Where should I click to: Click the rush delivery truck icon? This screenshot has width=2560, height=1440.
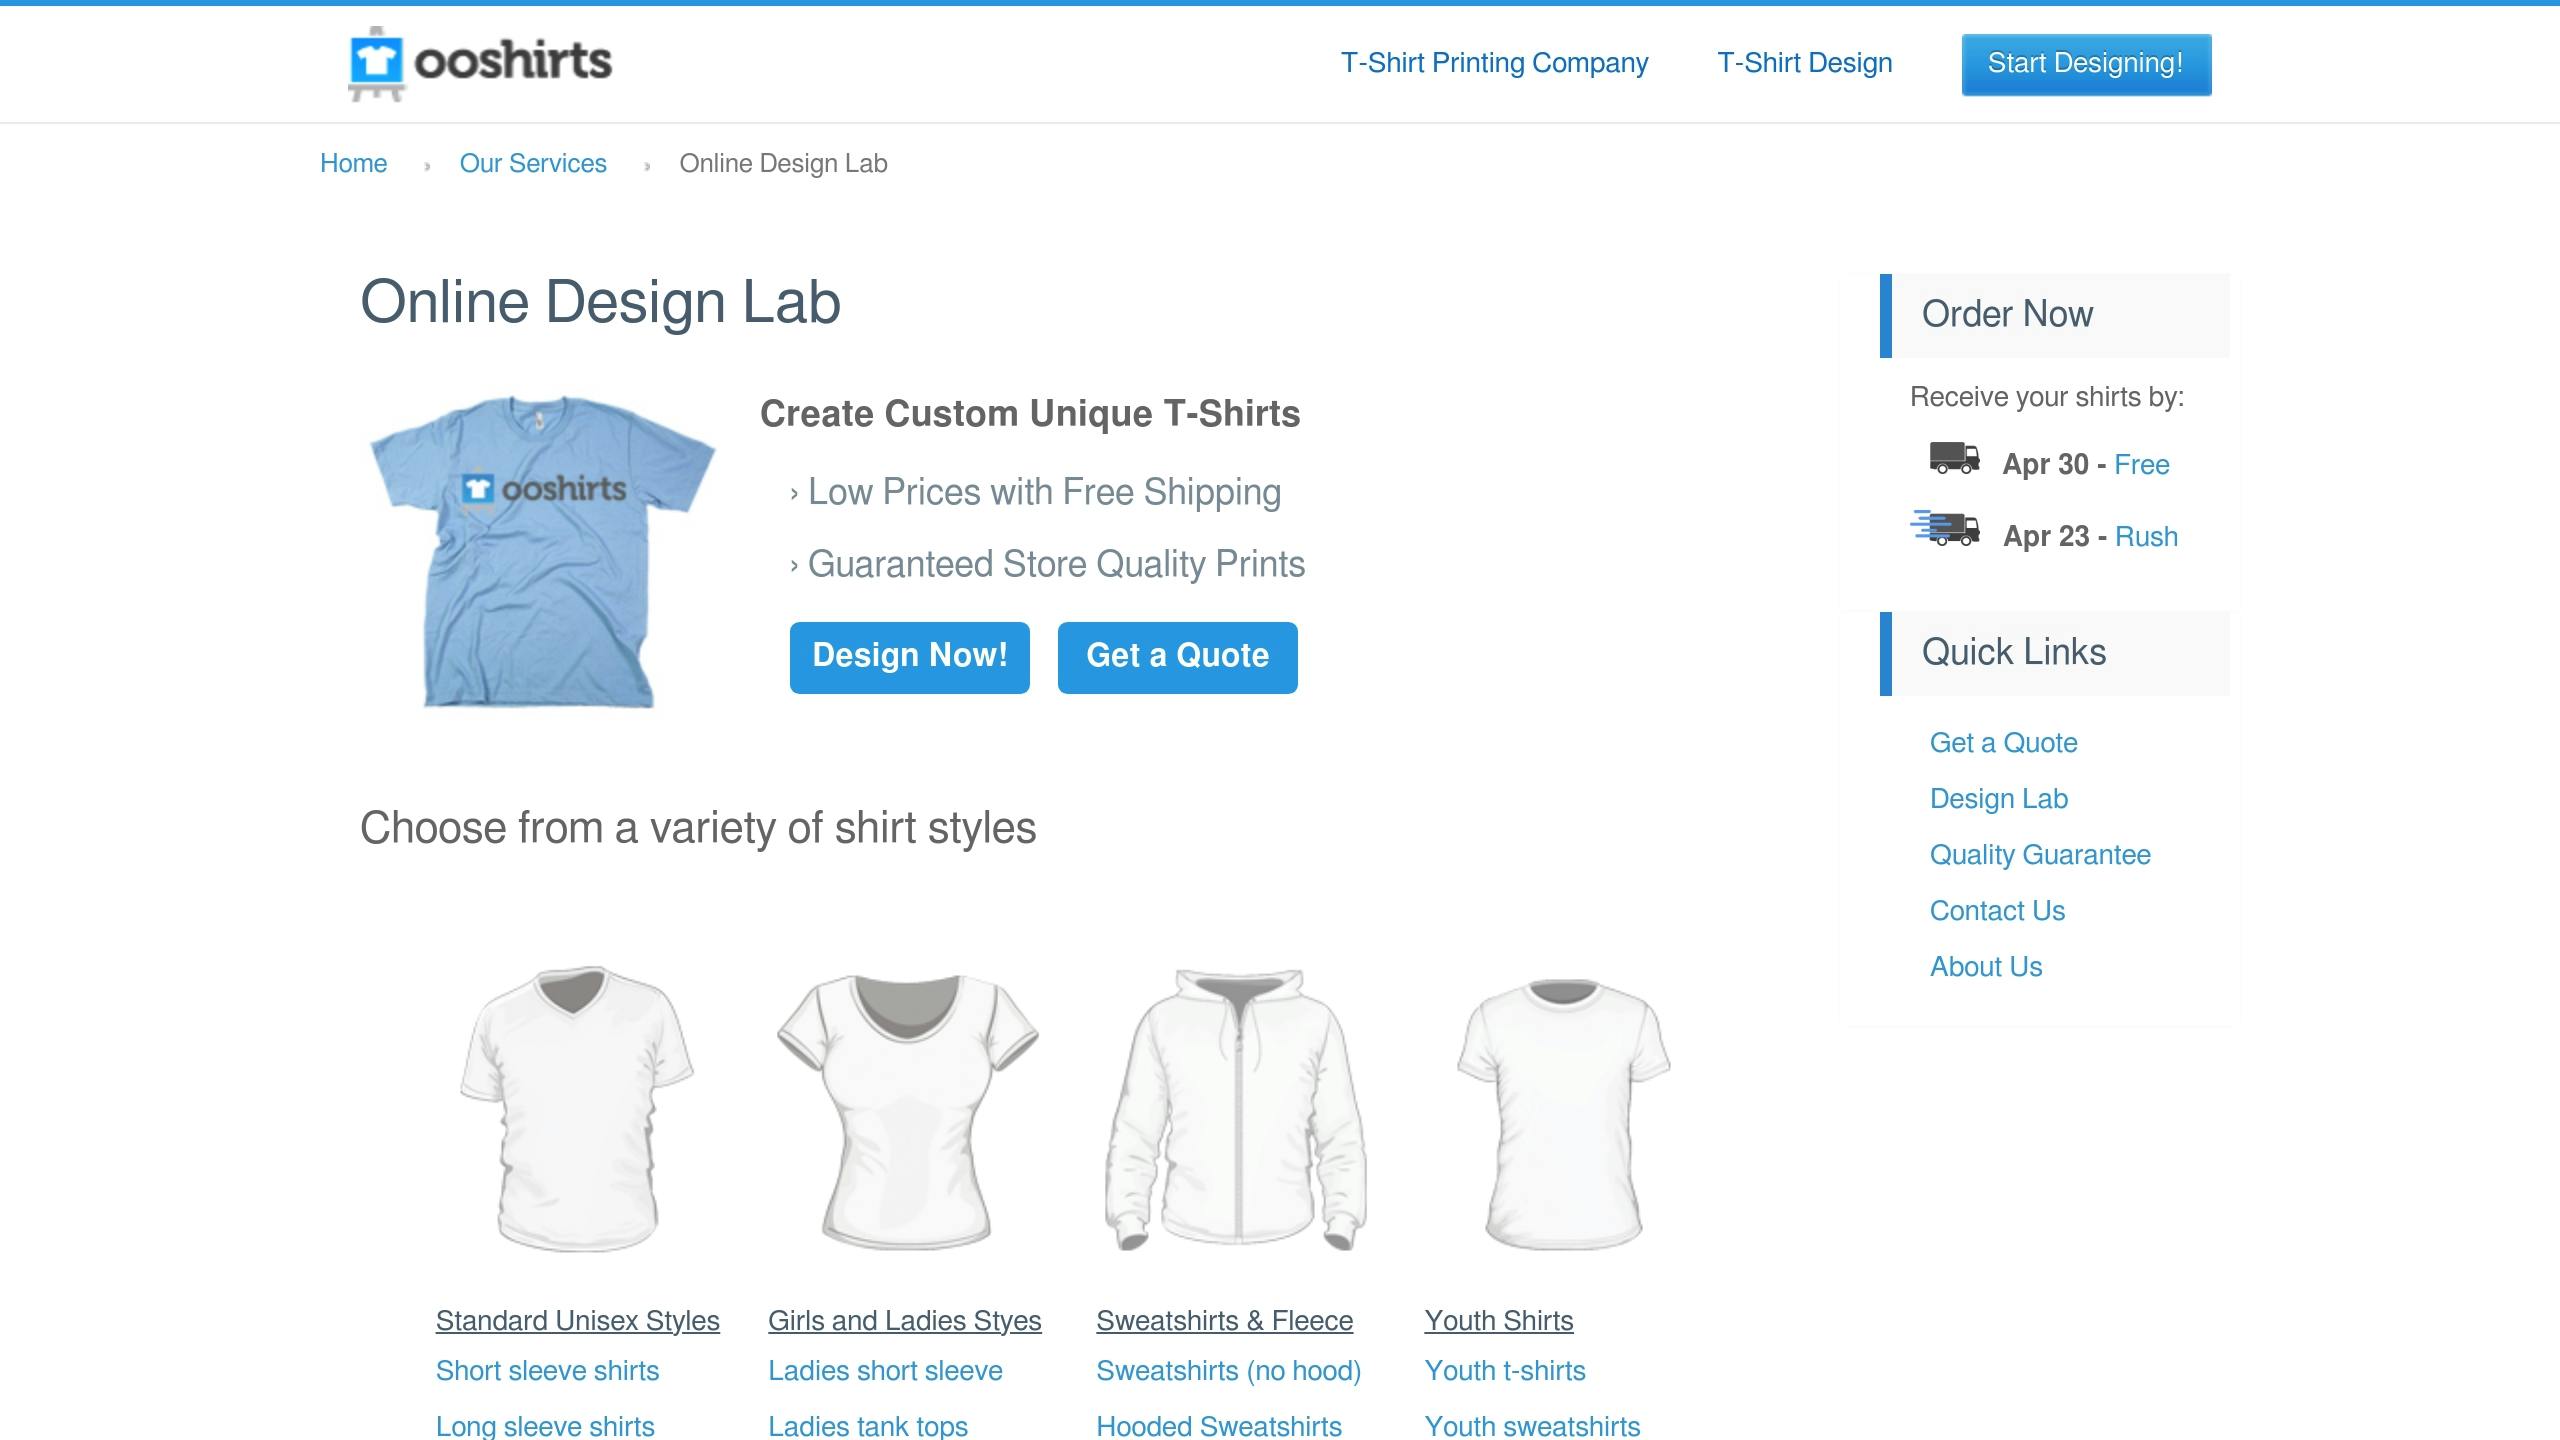pos(1945,527)
